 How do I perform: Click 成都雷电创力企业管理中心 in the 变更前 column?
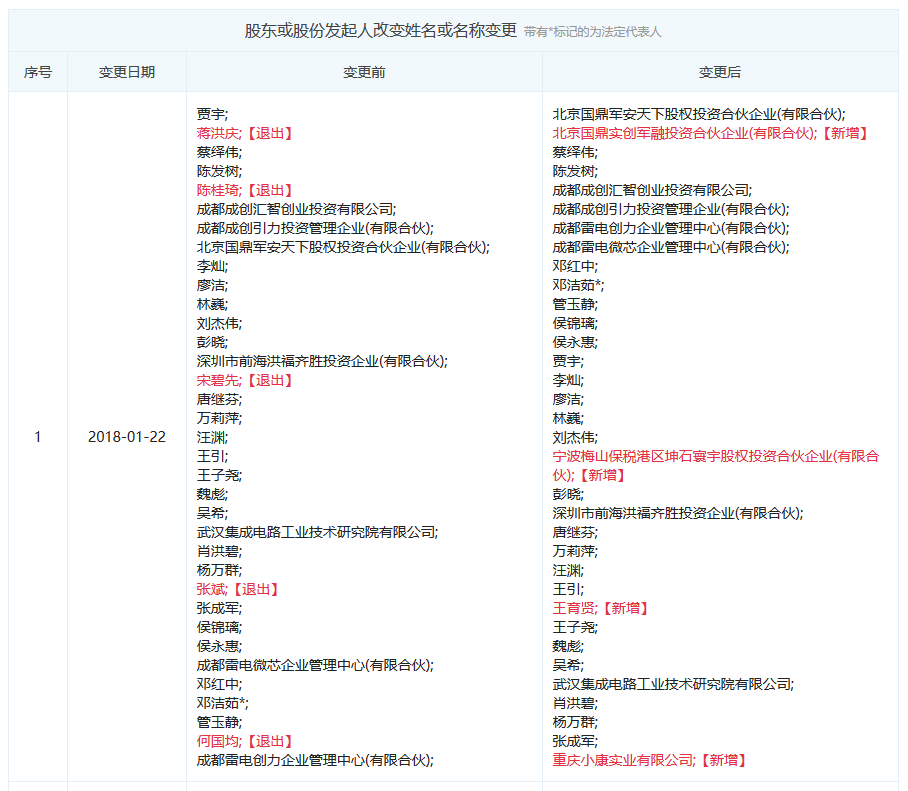[x=315, y=760]
